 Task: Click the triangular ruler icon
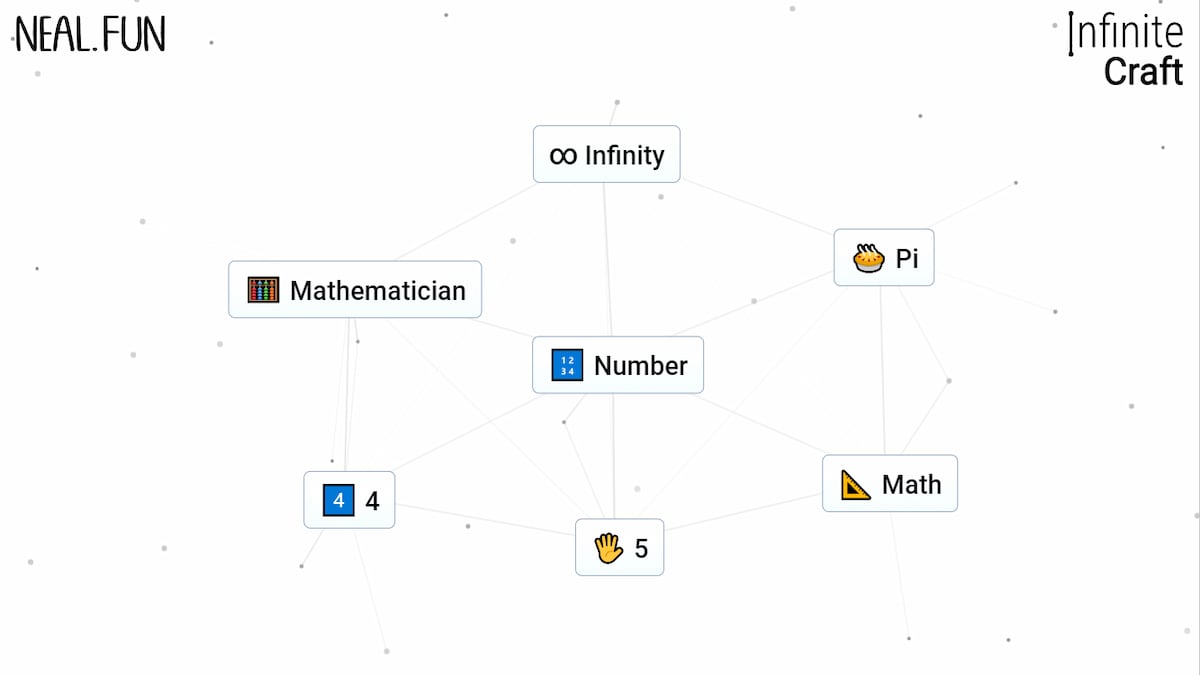[855, 485]
